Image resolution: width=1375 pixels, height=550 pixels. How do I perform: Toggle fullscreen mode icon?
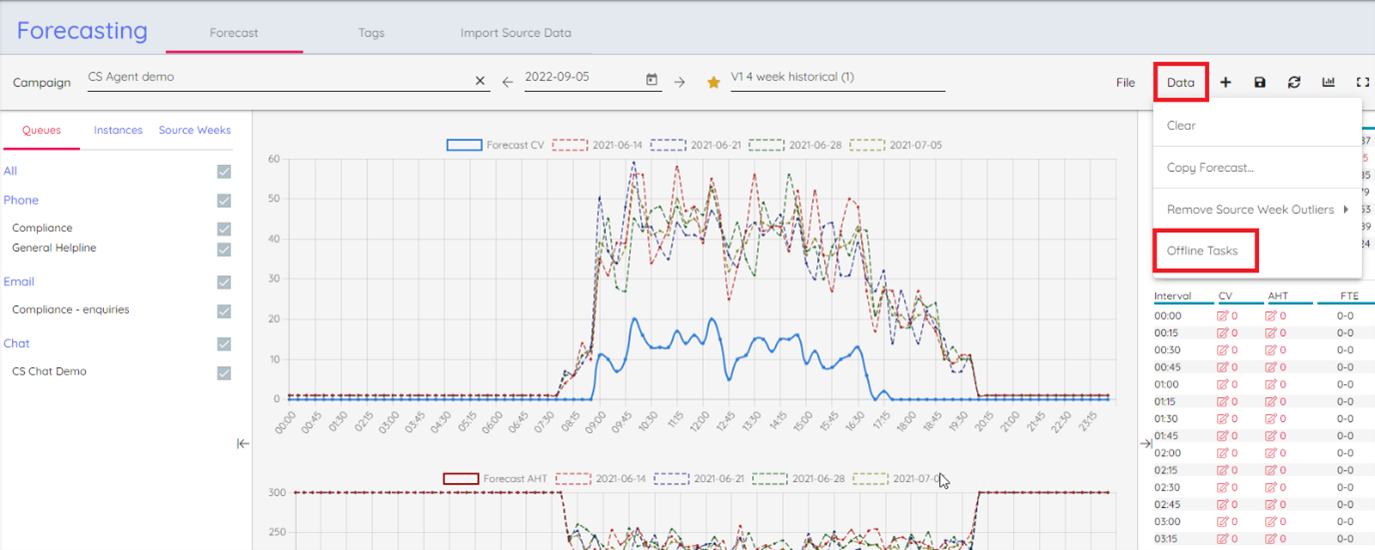tap(1362, 82)
